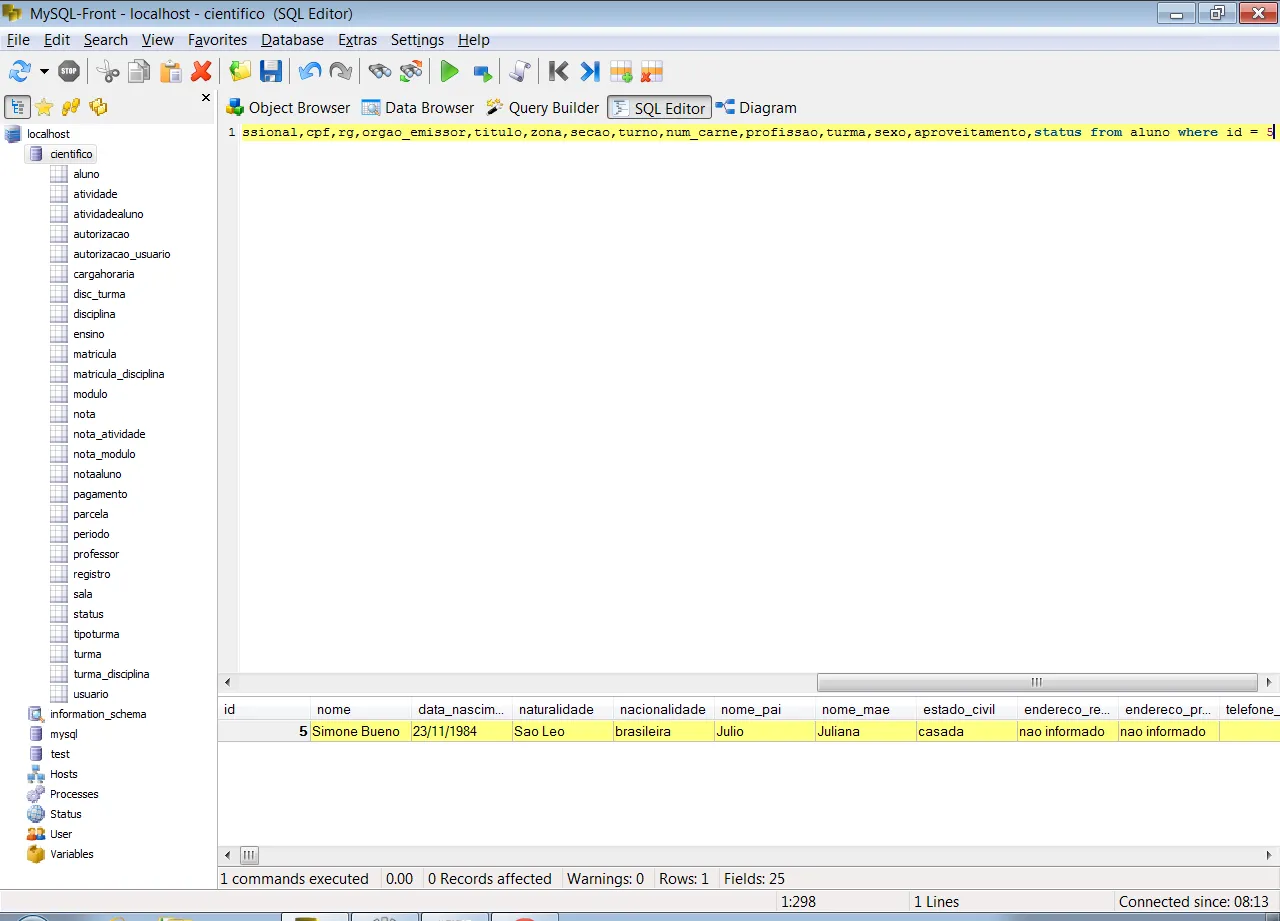This screenshot has width=1280, height=921.
Task: Open the Database menu
Action: coord(292,40)
